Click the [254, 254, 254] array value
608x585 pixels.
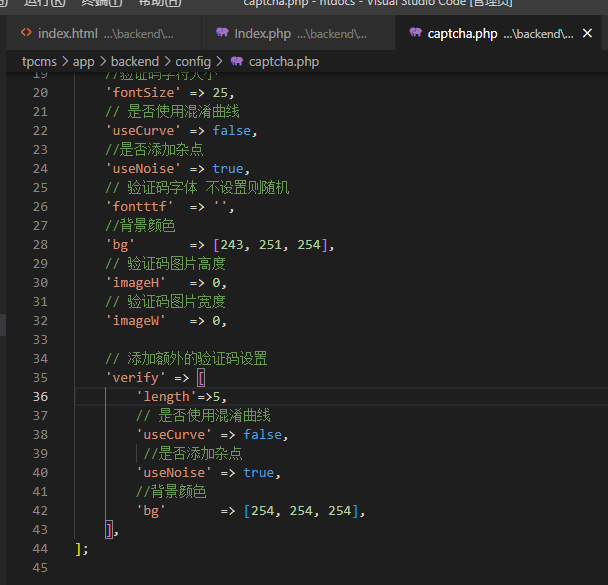(301, 511)
